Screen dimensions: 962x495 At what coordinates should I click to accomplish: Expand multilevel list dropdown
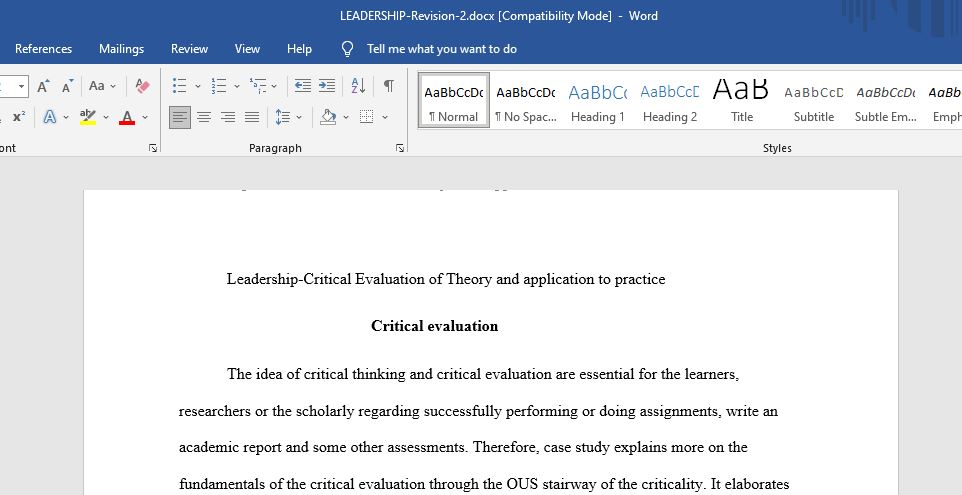[x=274, y=86]
